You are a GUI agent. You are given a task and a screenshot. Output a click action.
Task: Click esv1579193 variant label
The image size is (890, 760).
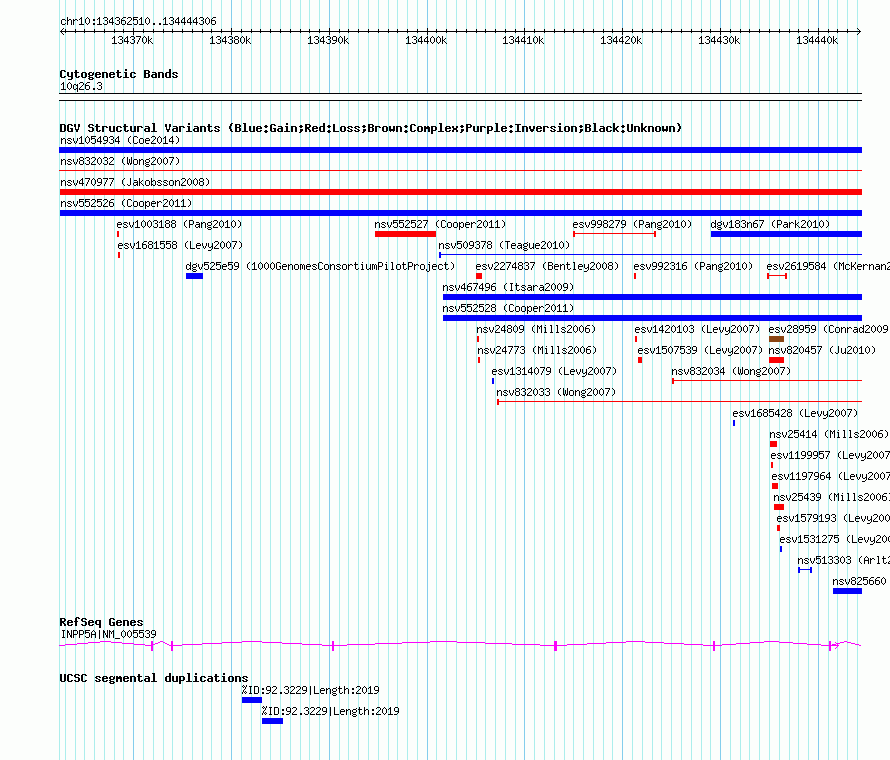coord(833,518)
